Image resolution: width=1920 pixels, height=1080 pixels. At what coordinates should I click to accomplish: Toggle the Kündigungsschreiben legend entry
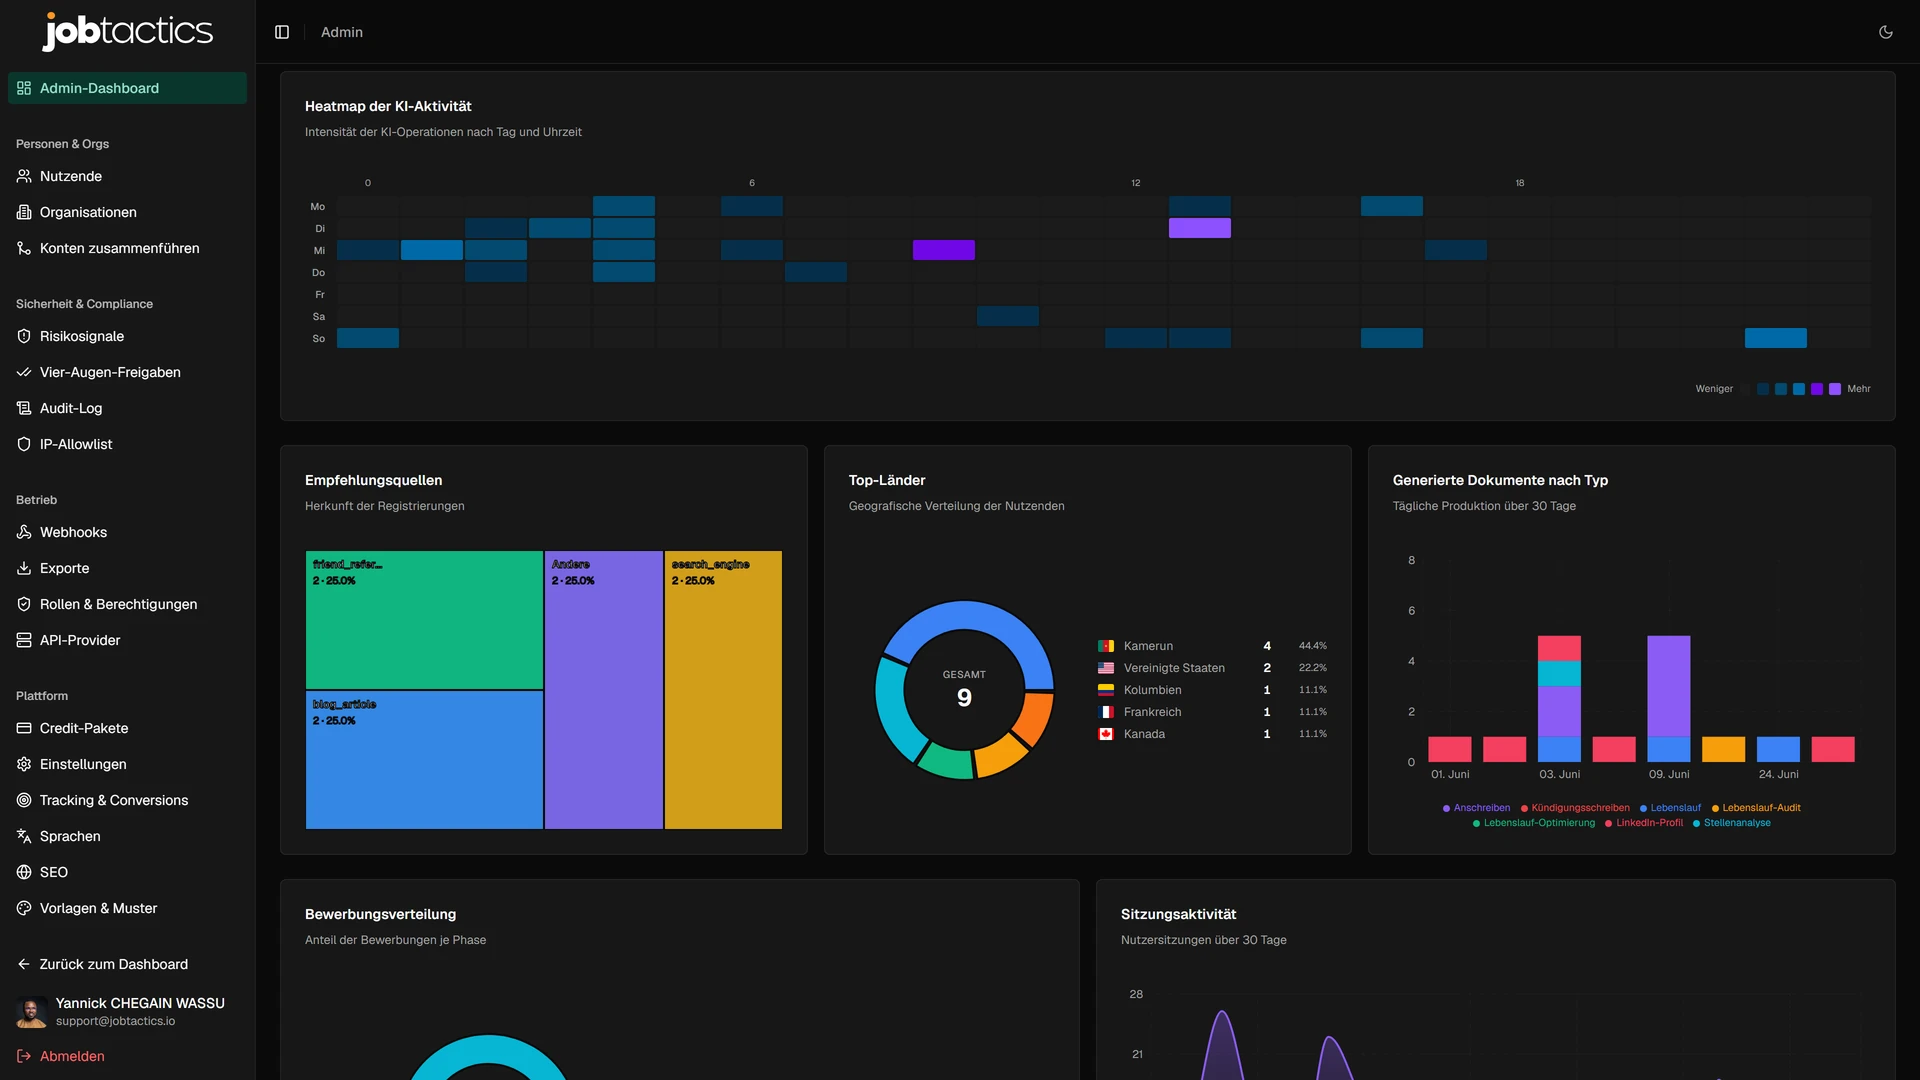click(1575, 808)
